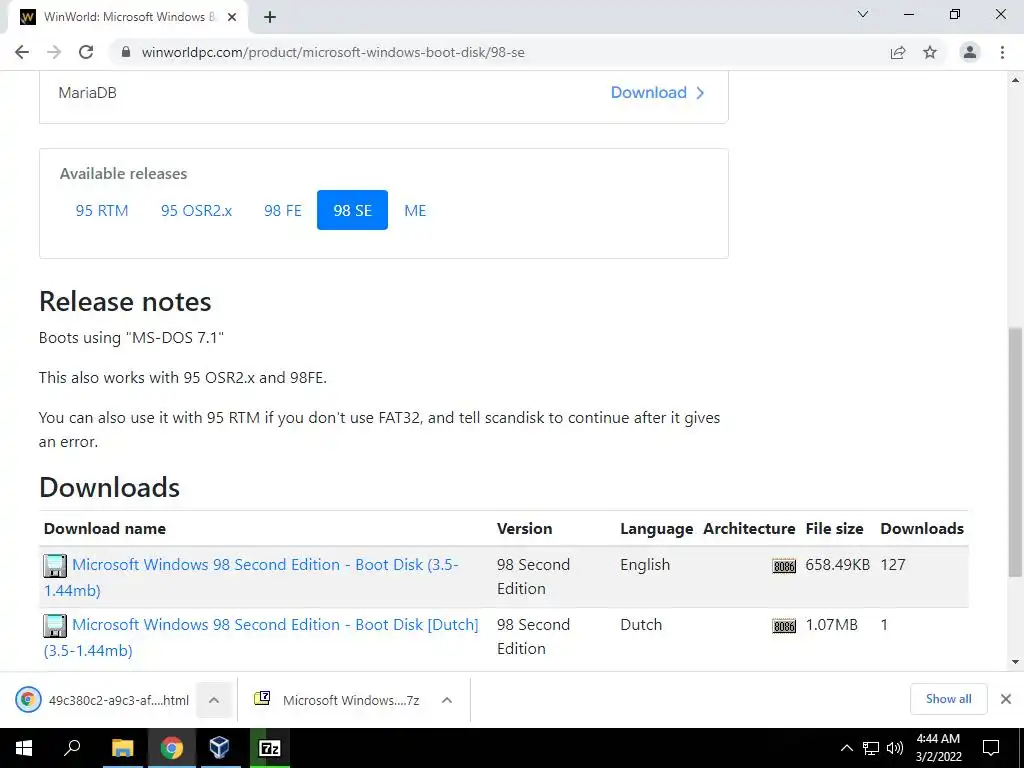The image size is (1024, 768).
Task: Reload the WinWorld page
Action: click(x=86, y=52)
